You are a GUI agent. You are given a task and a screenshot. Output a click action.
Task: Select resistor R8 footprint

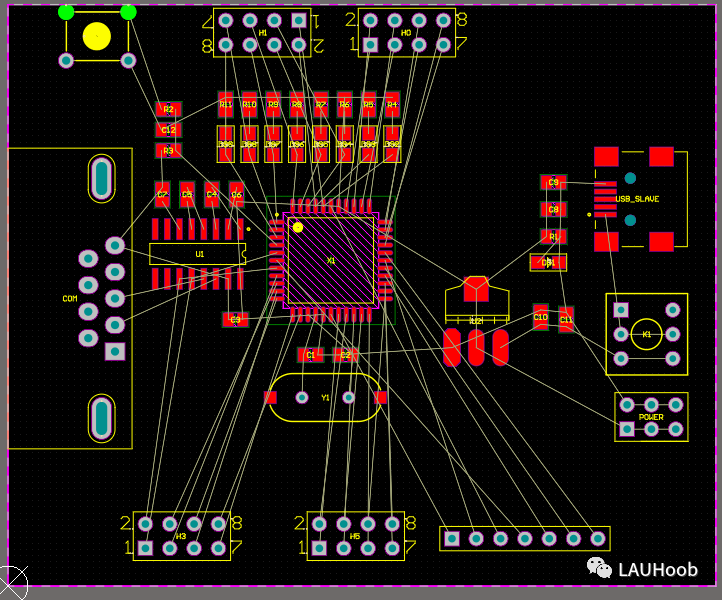coord(297,105)
